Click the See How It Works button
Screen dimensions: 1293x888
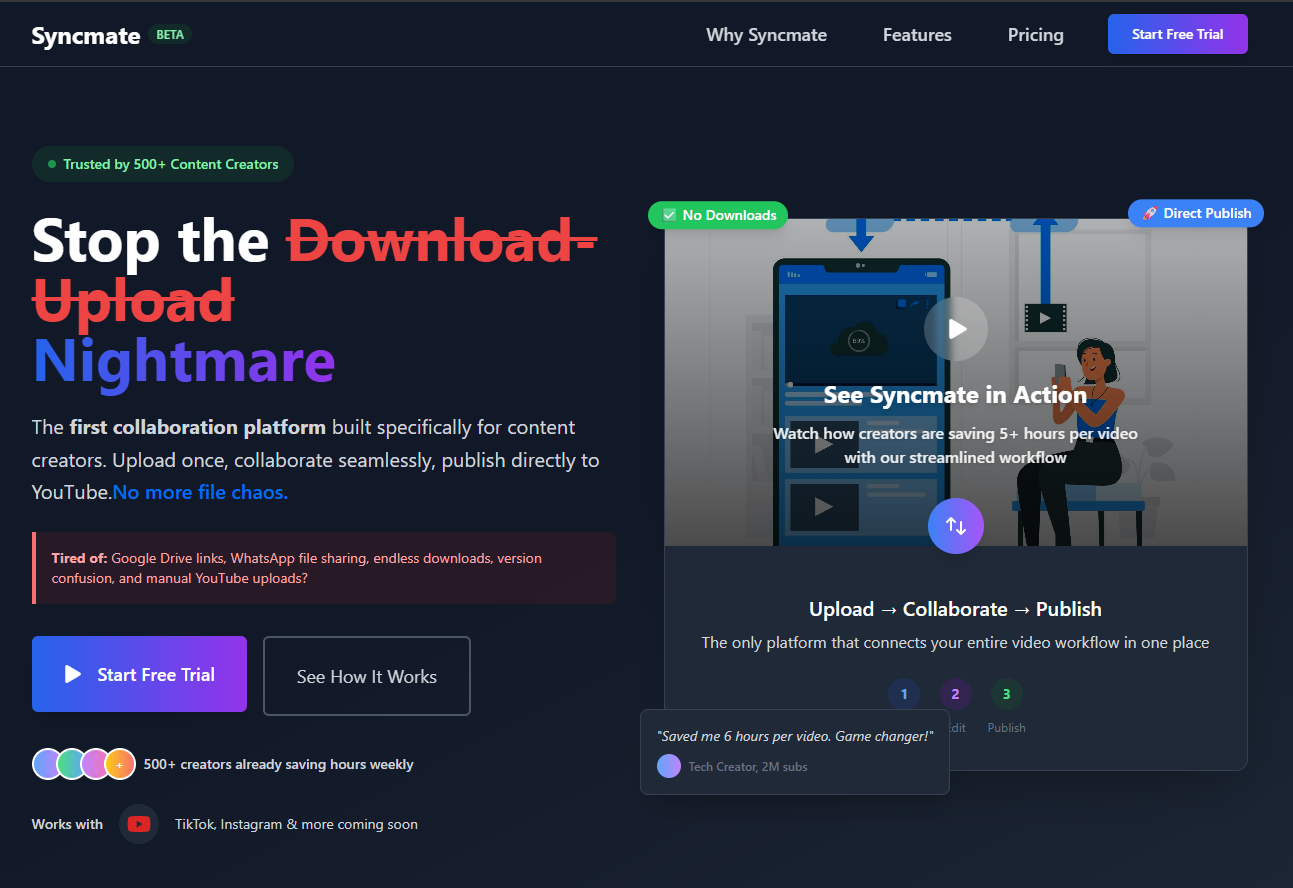(367, 676)
